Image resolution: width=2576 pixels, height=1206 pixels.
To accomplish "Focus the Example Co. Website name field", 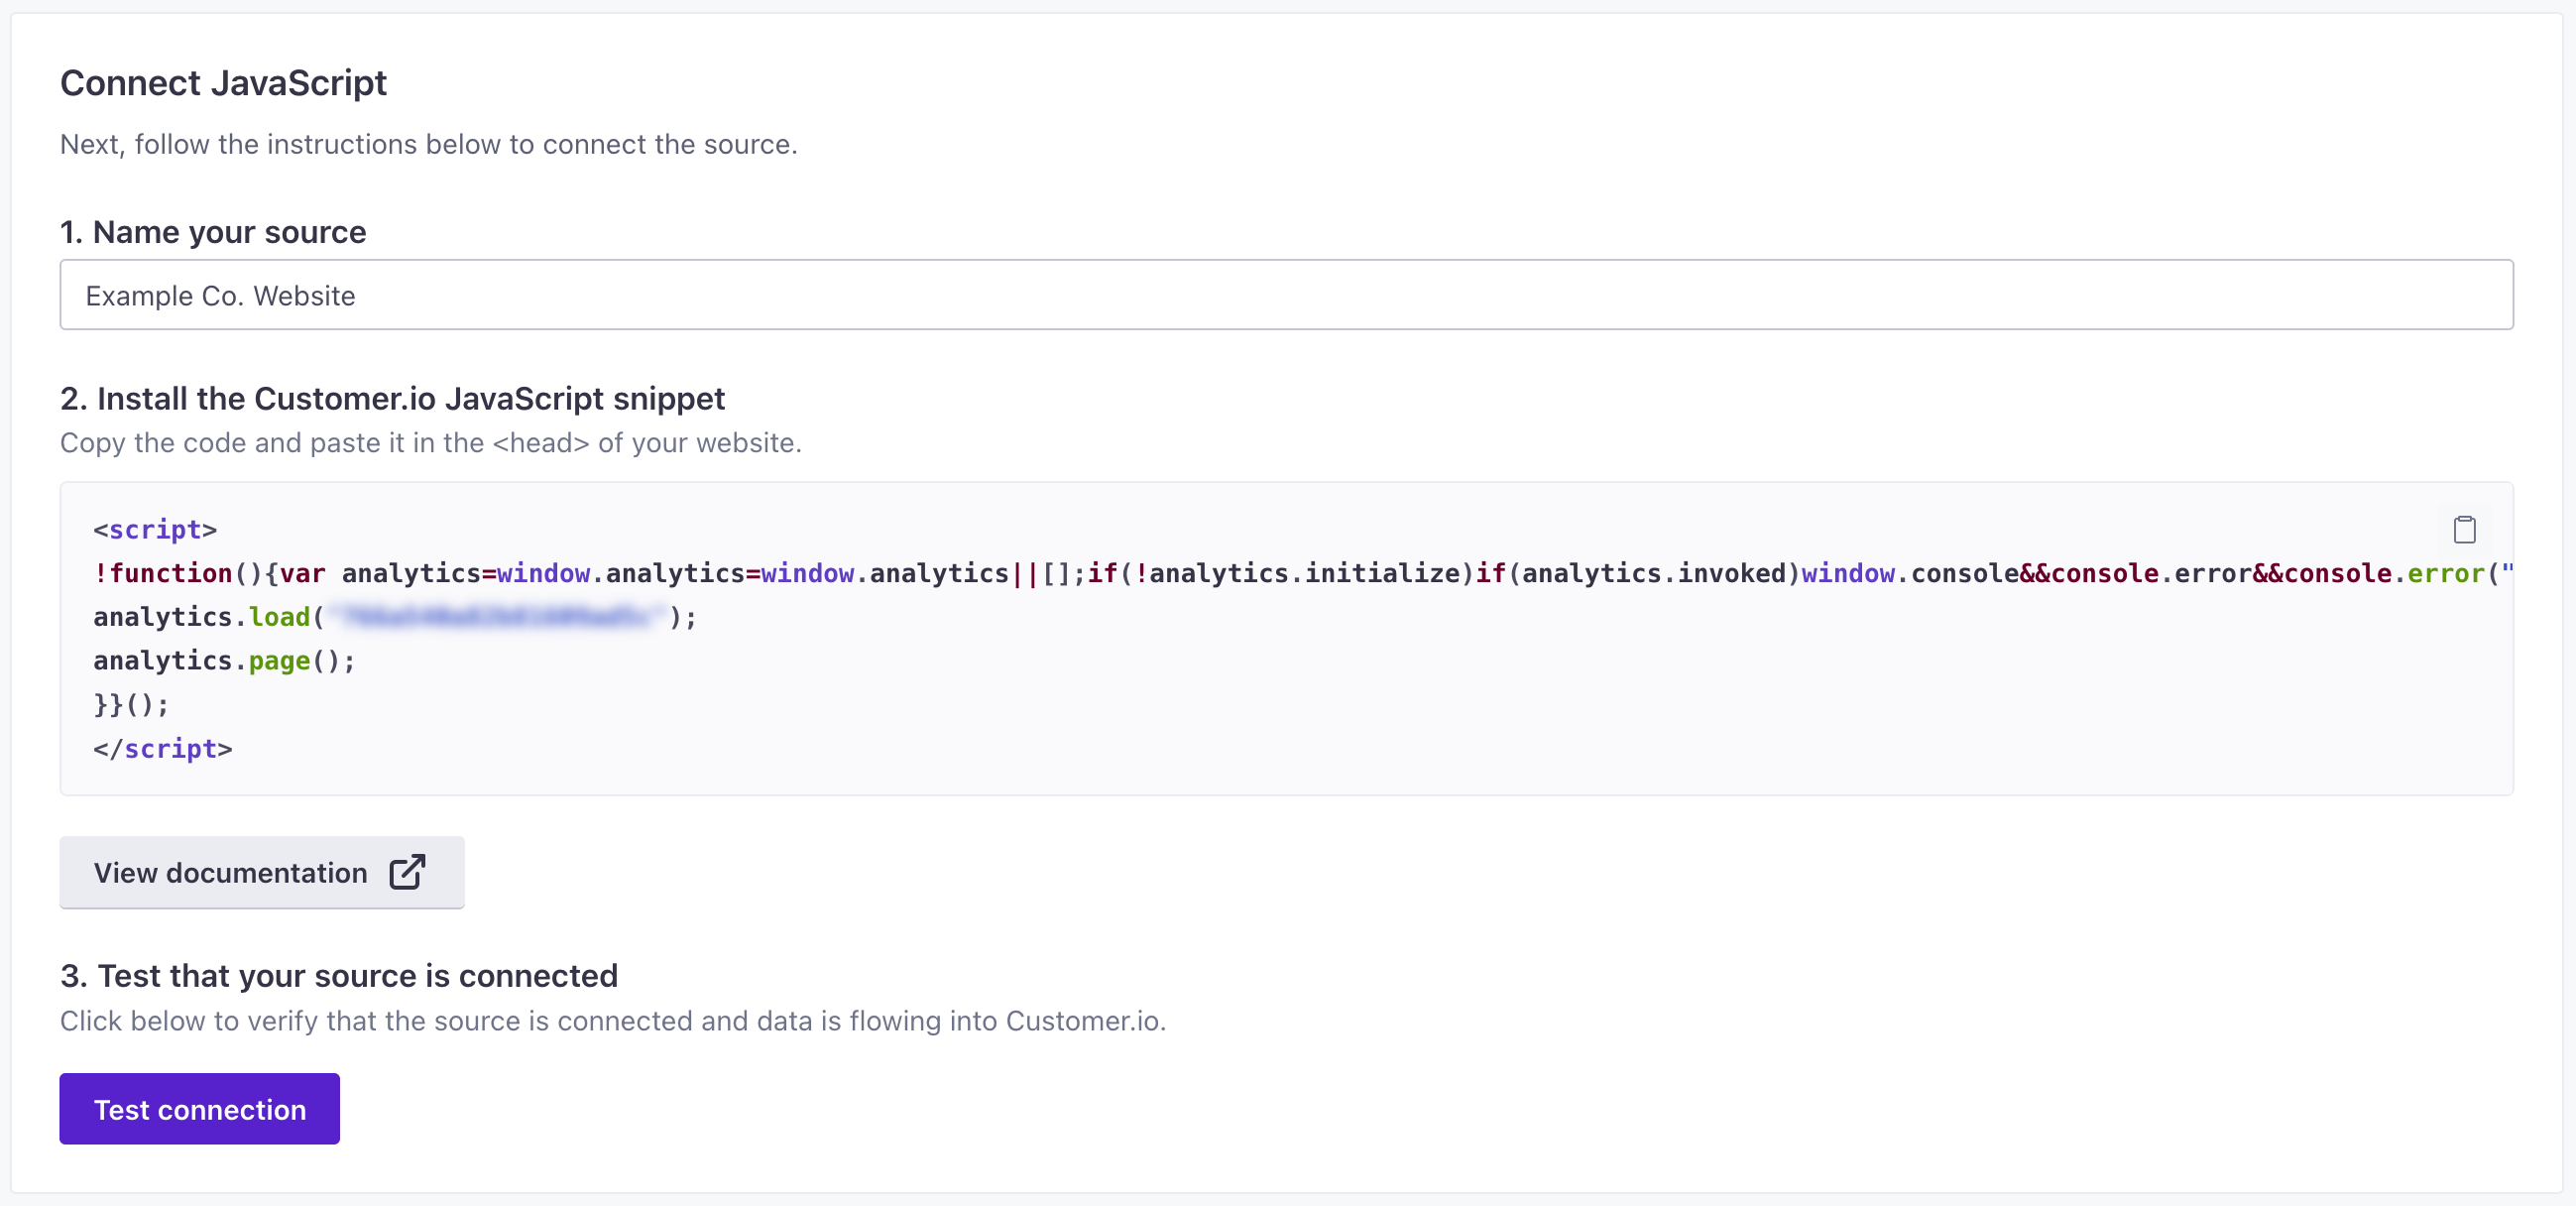I will (x=1286, y=295).
